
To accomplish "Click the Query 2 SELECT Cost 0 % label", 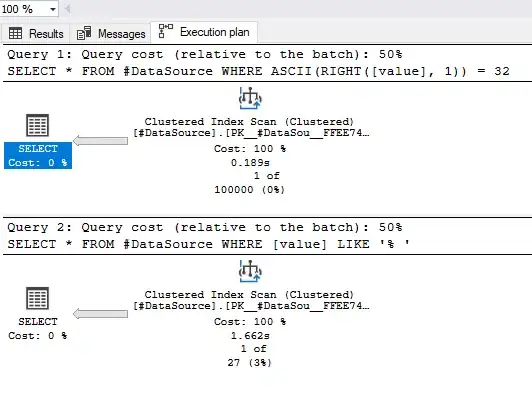I will click(x=38, y=328).
